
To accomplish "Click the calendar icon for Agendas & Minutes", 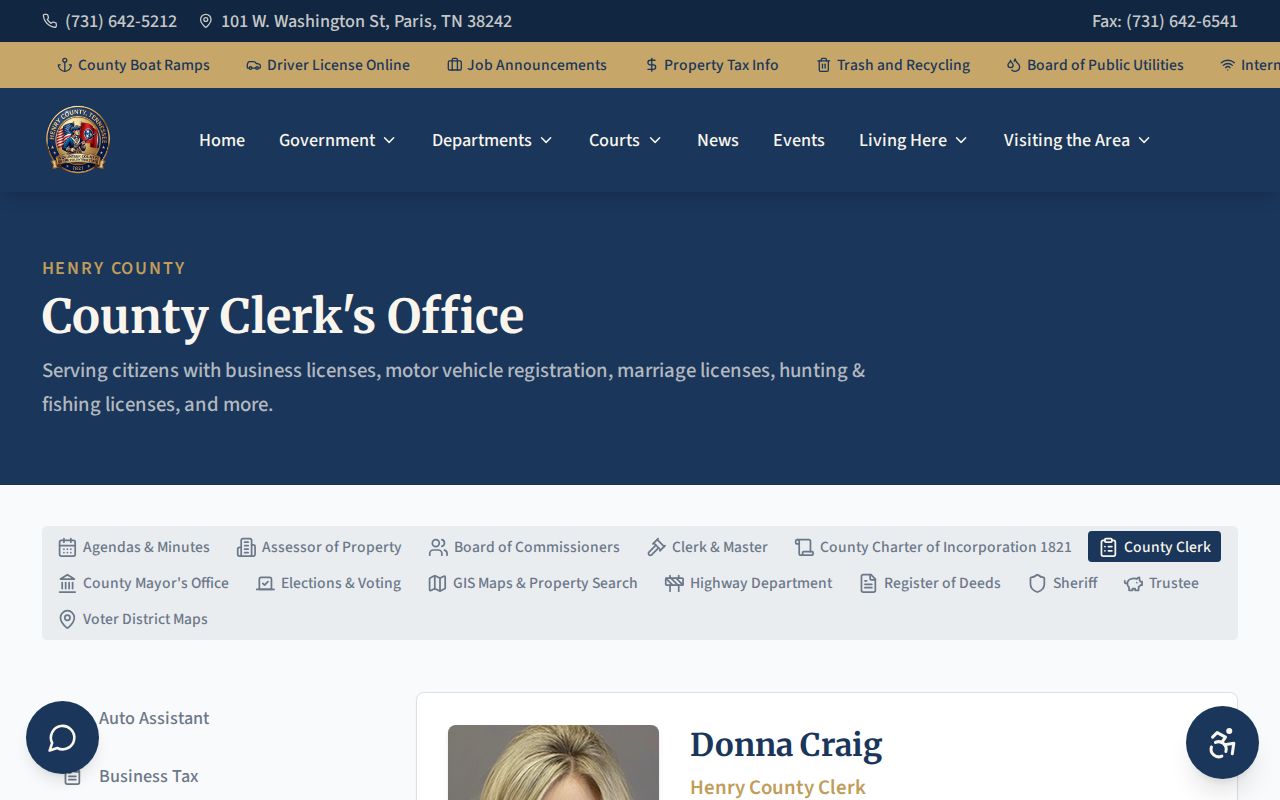I will point(67,547).
